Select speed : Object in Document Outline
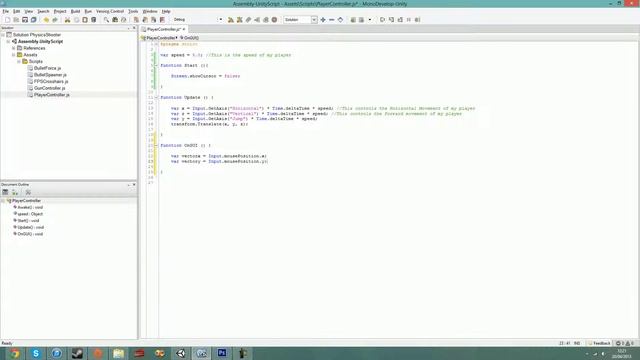Screen dimensions: 640x360 coord(29,214)
